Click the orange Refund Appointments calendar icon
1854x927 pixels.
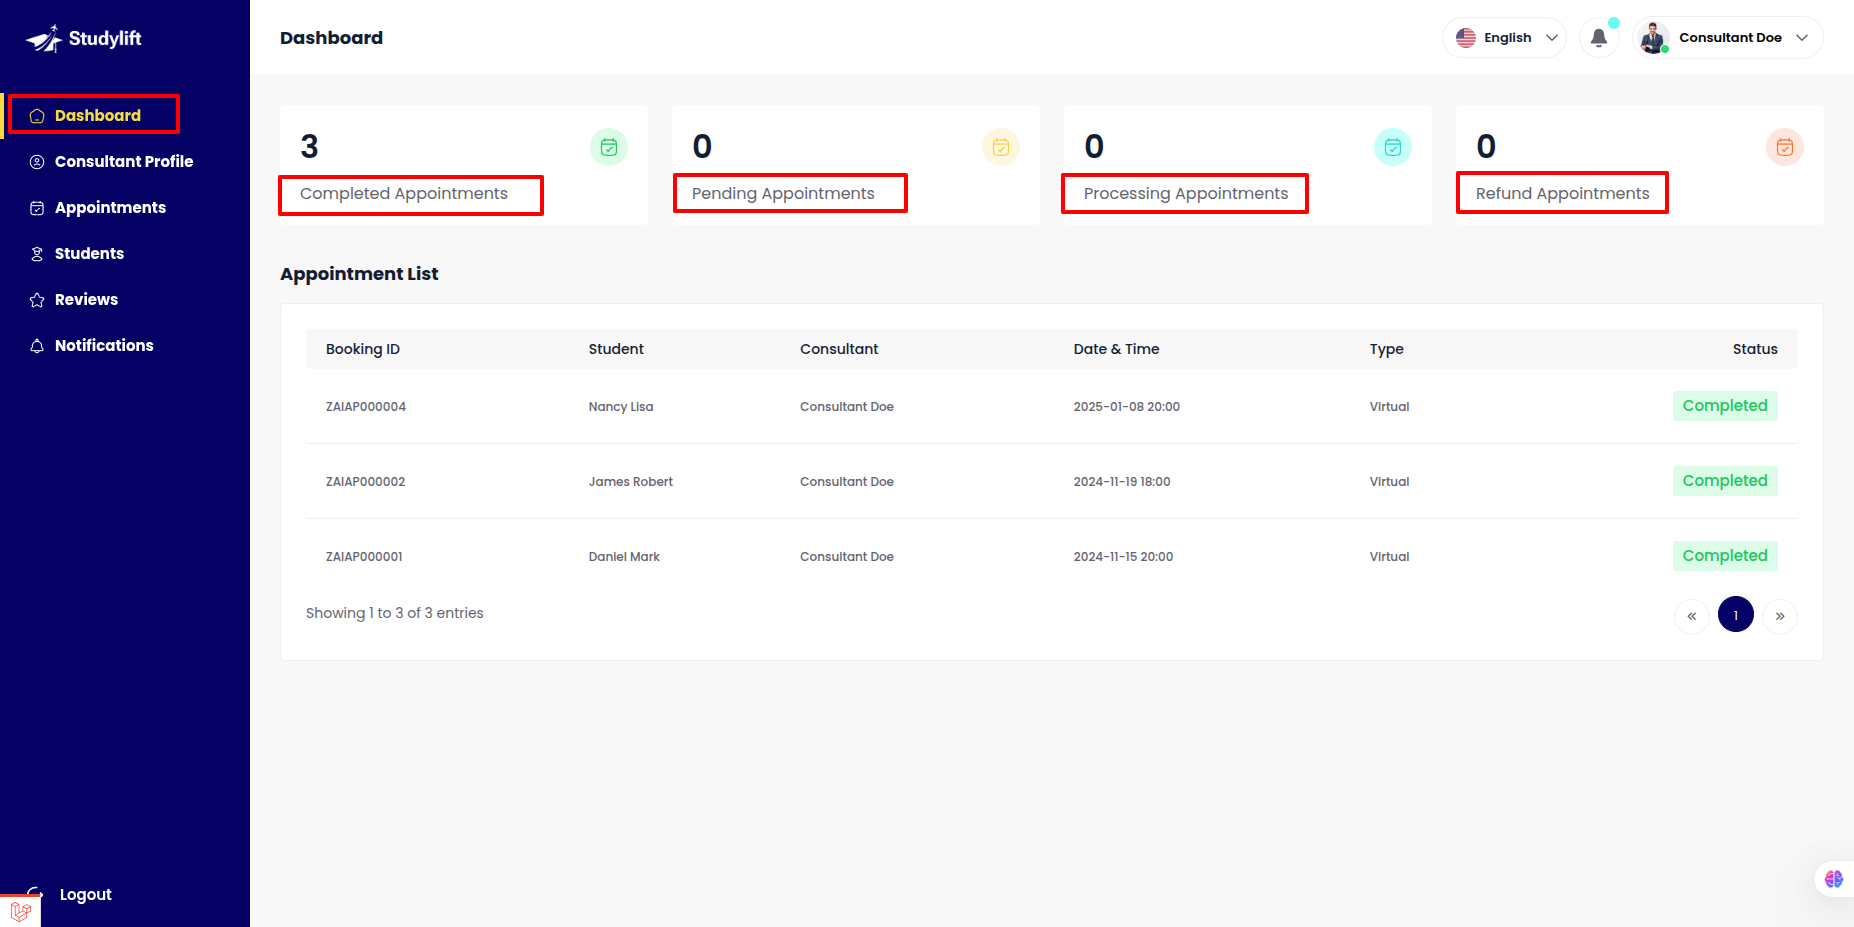[x=1785, y=147]
